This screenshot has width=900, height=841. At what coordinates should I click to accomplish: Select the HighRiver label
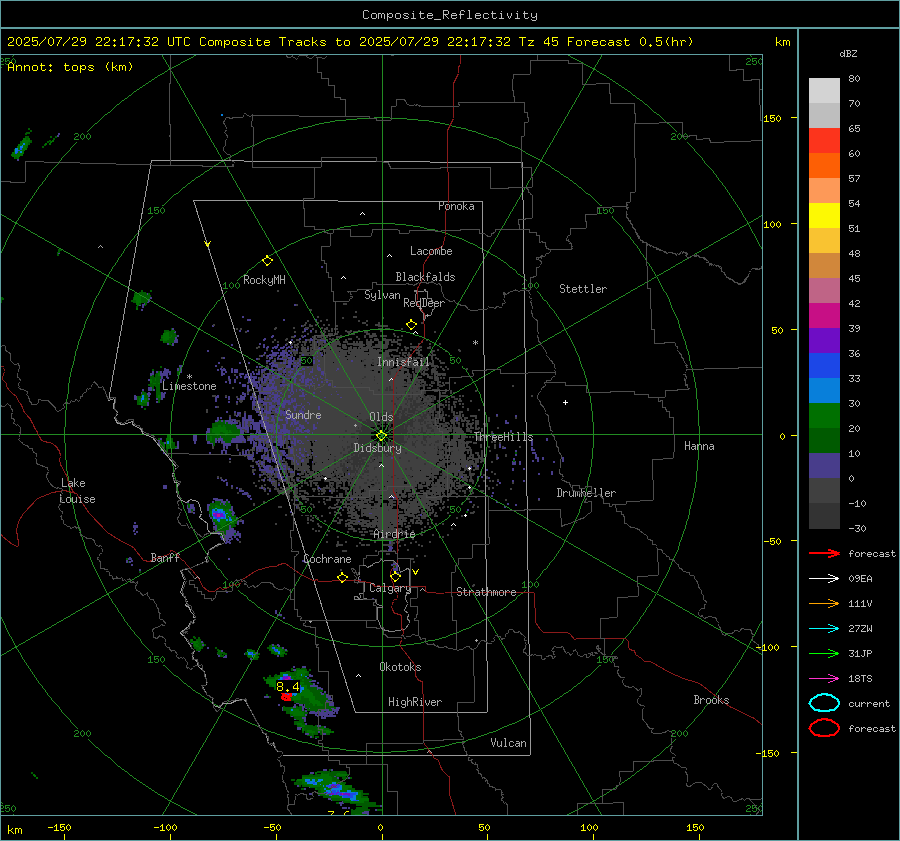(x=415, y=702)
